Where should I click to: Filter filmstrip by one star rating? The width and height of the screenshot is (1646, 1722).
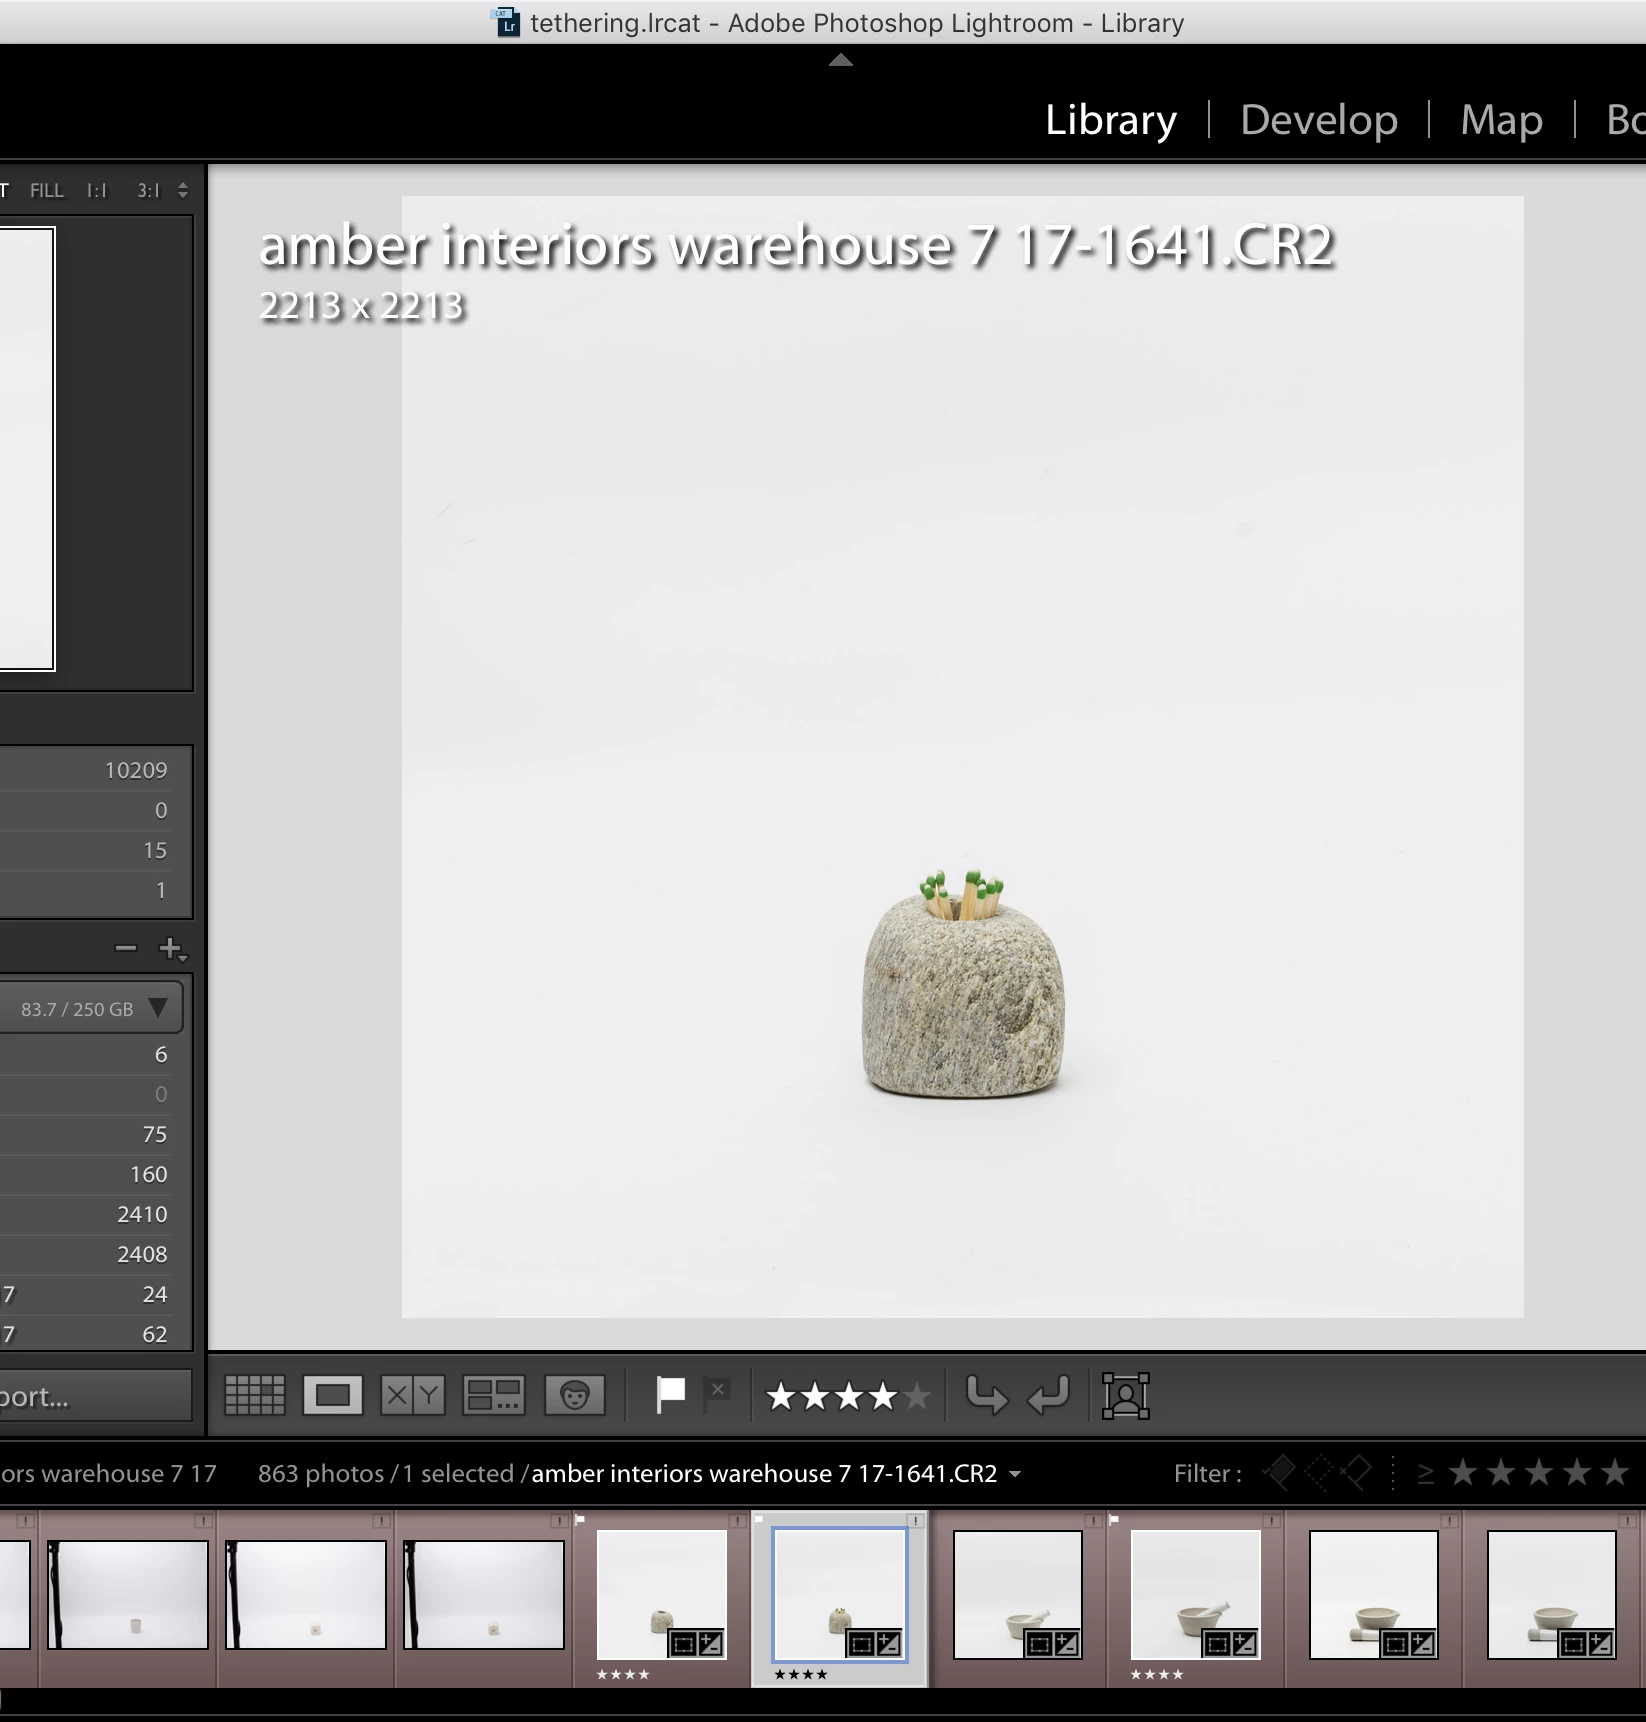click(1463, 1473)
